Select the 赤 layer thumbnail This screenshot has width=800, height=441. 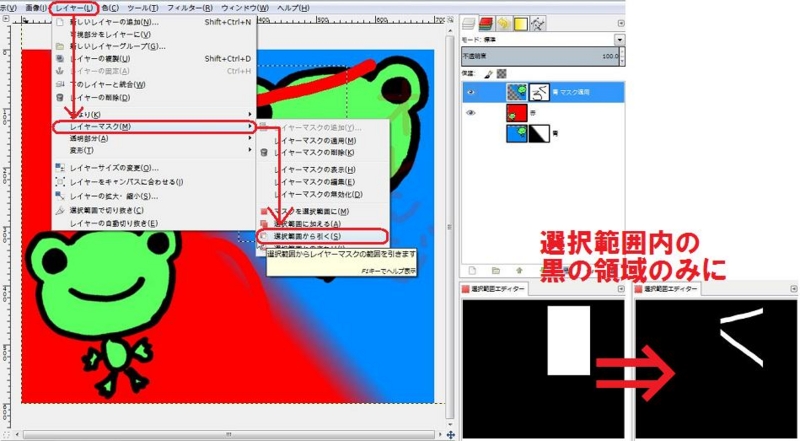(516, 113)
